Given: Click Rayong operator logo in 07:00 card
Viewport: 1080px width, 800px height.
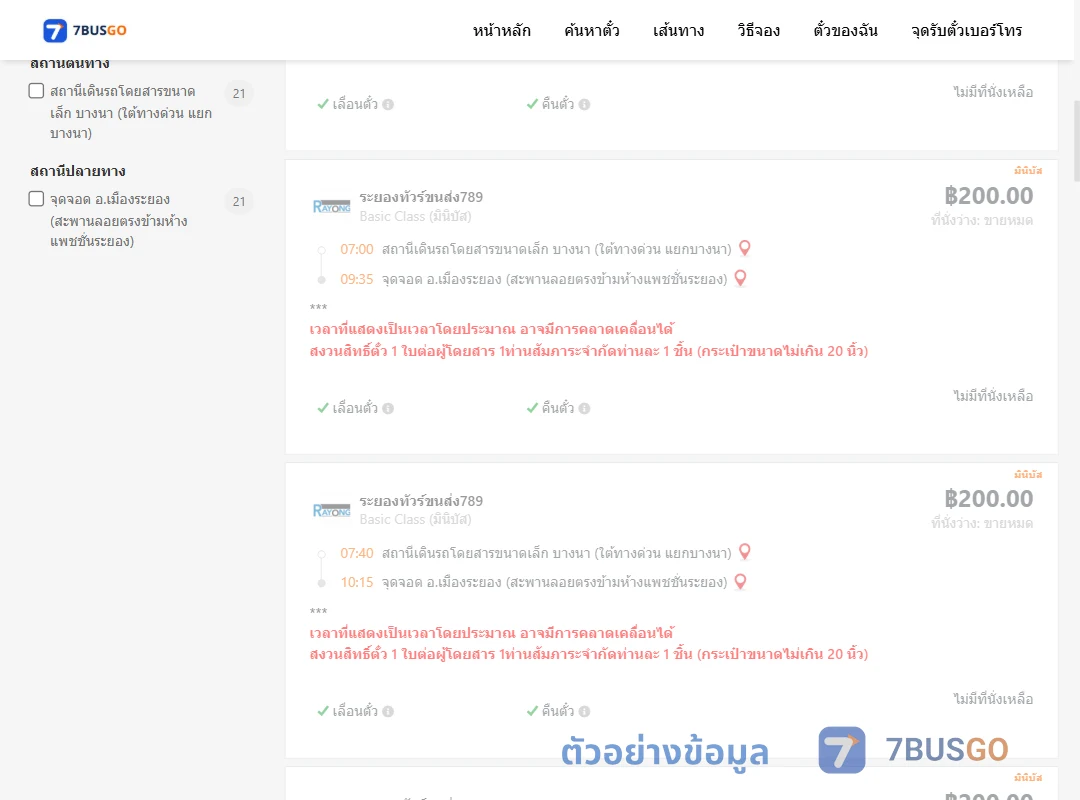Looking at the screenshot, I should tap(331, 206).
